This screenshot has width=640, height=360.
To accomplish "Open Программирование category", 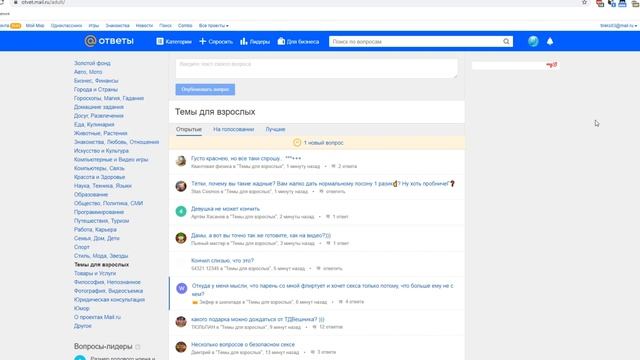I will pos(99,212).
